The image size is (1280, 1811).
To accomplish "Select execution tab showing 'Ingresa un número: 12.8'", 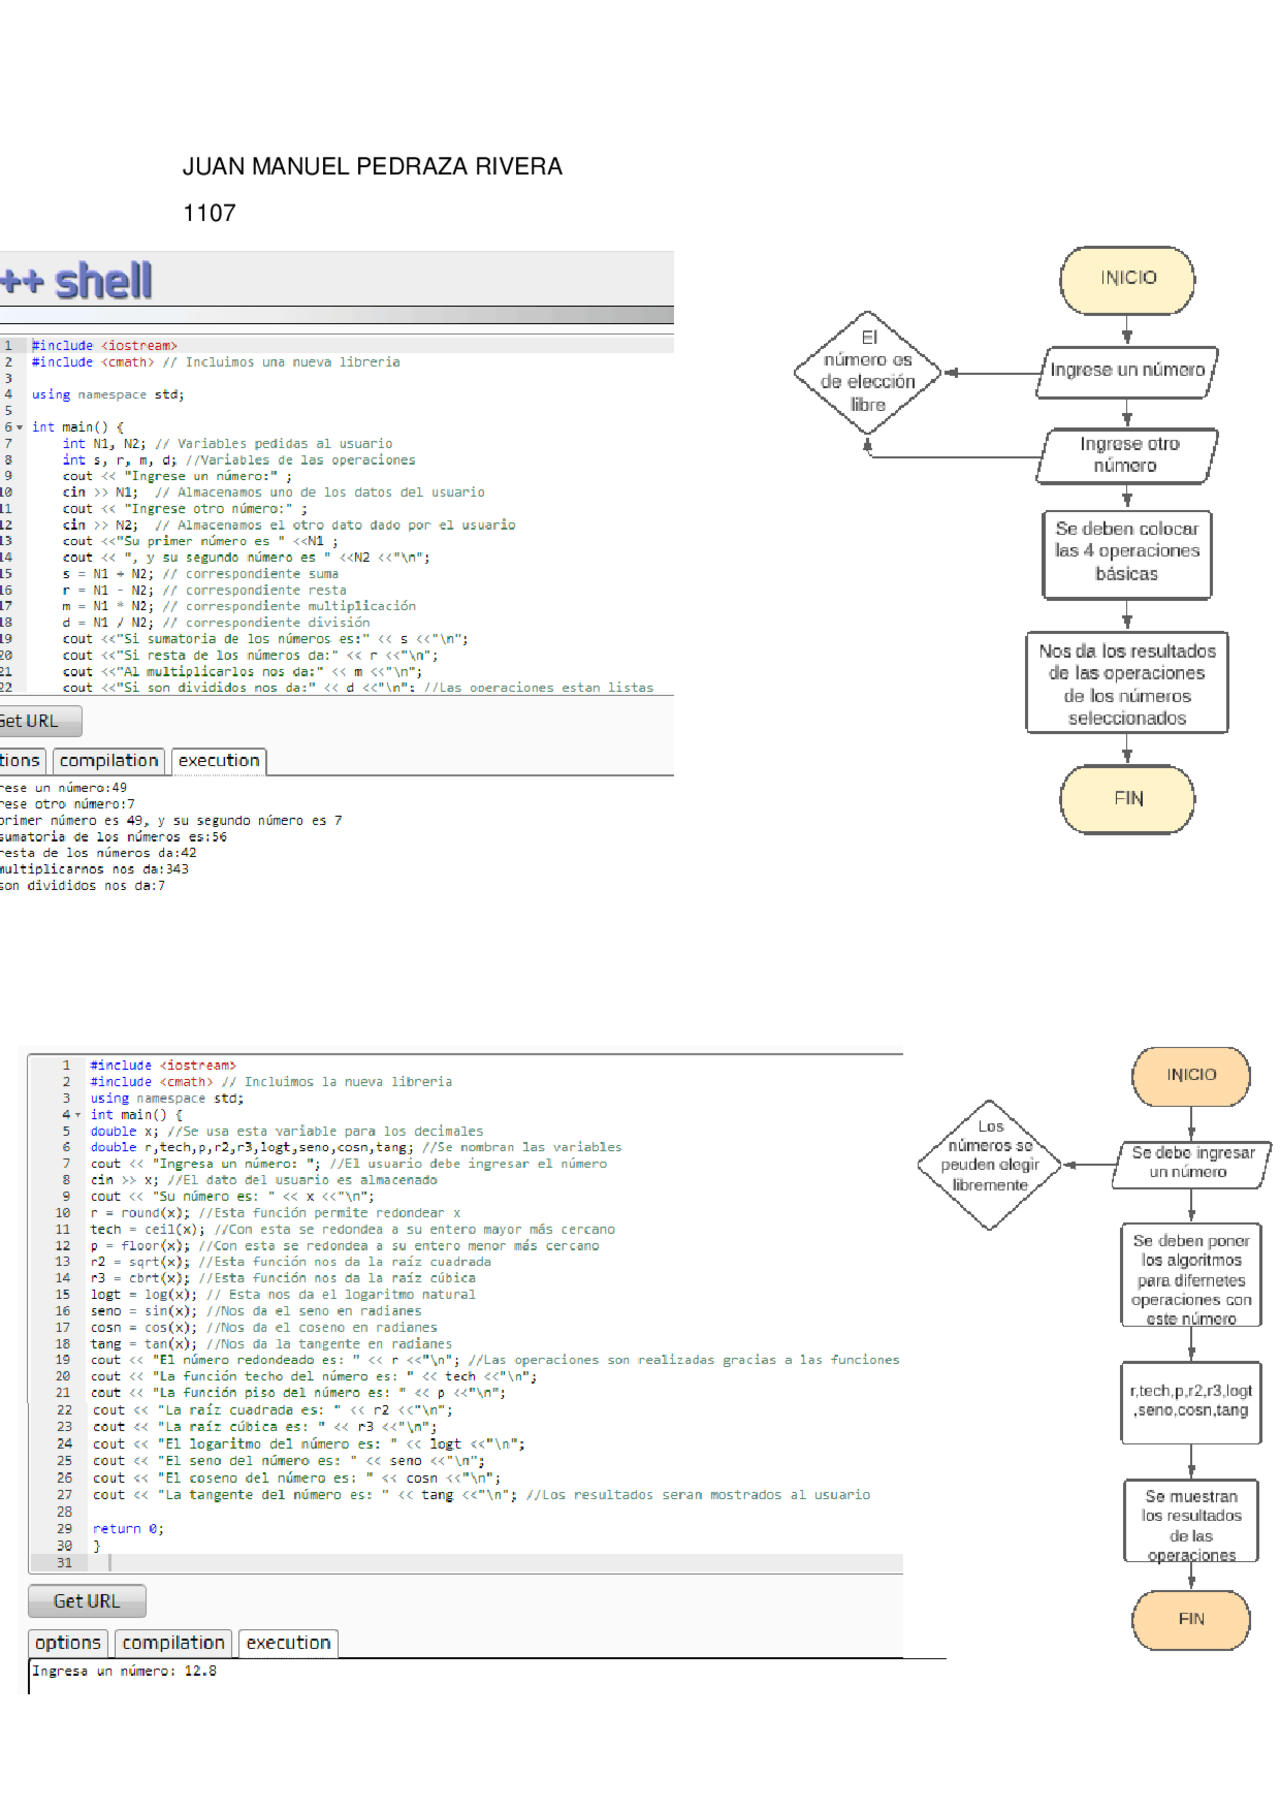I will [x=288, y=1642].
